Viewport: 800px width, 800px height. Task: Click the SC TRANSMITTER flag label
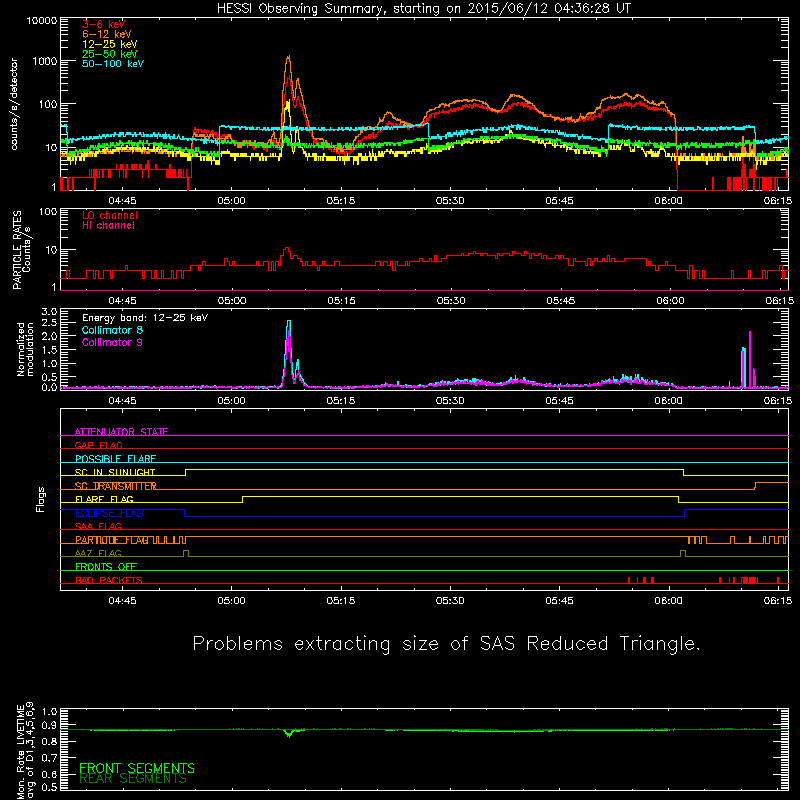[115, 486]
